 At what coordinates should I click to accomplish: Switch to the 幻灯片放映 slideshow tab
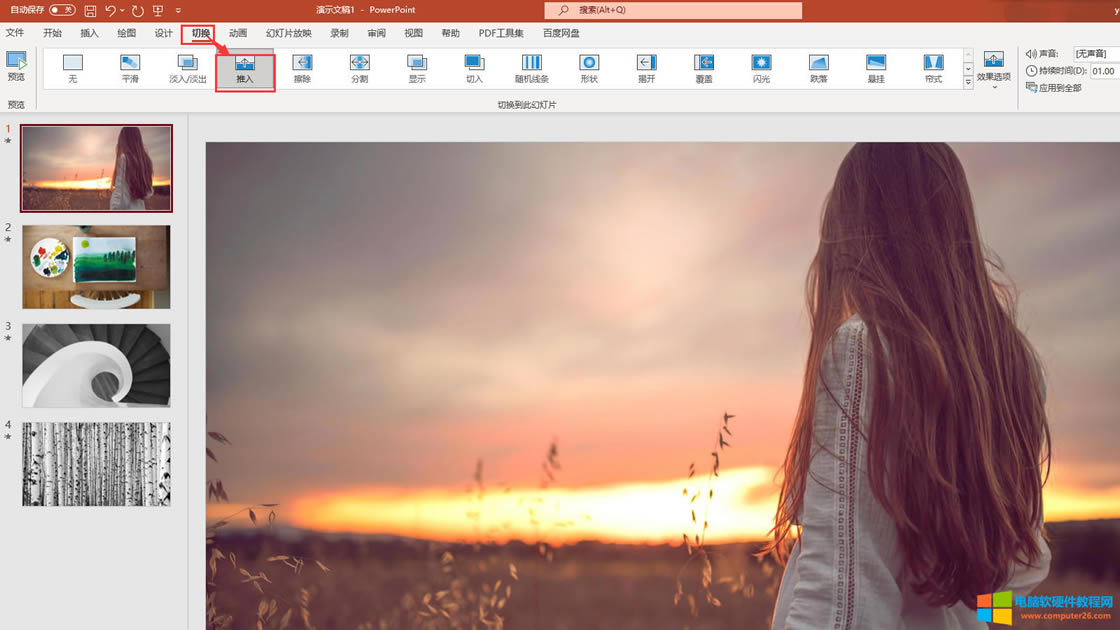coord(288,33)
